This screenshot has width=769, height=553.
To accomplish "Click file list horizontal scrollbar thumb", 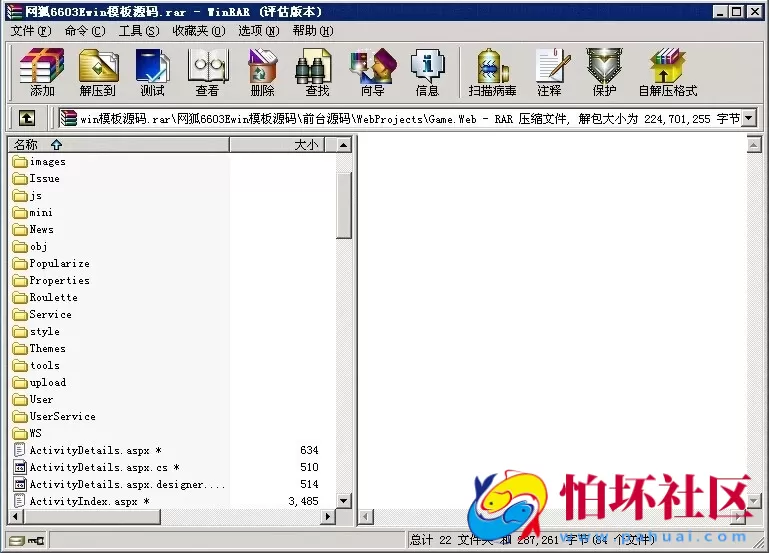I will coord(92,516).
